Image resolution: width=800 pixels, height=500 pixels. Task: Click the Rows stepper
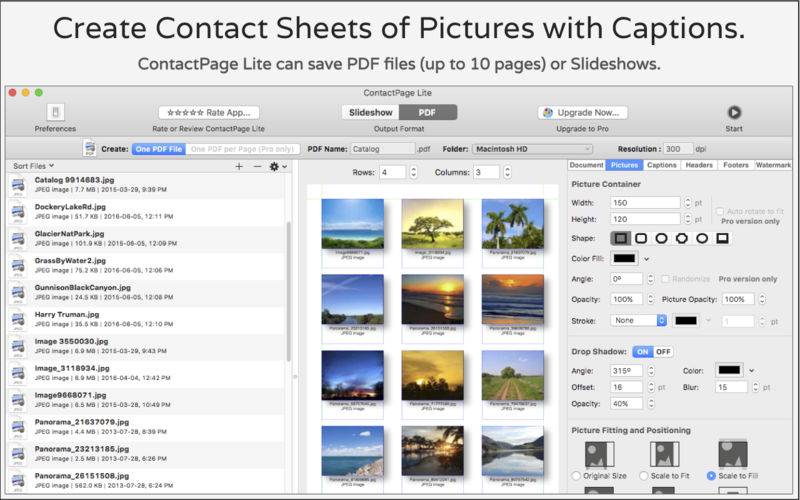tap(413, 172)
